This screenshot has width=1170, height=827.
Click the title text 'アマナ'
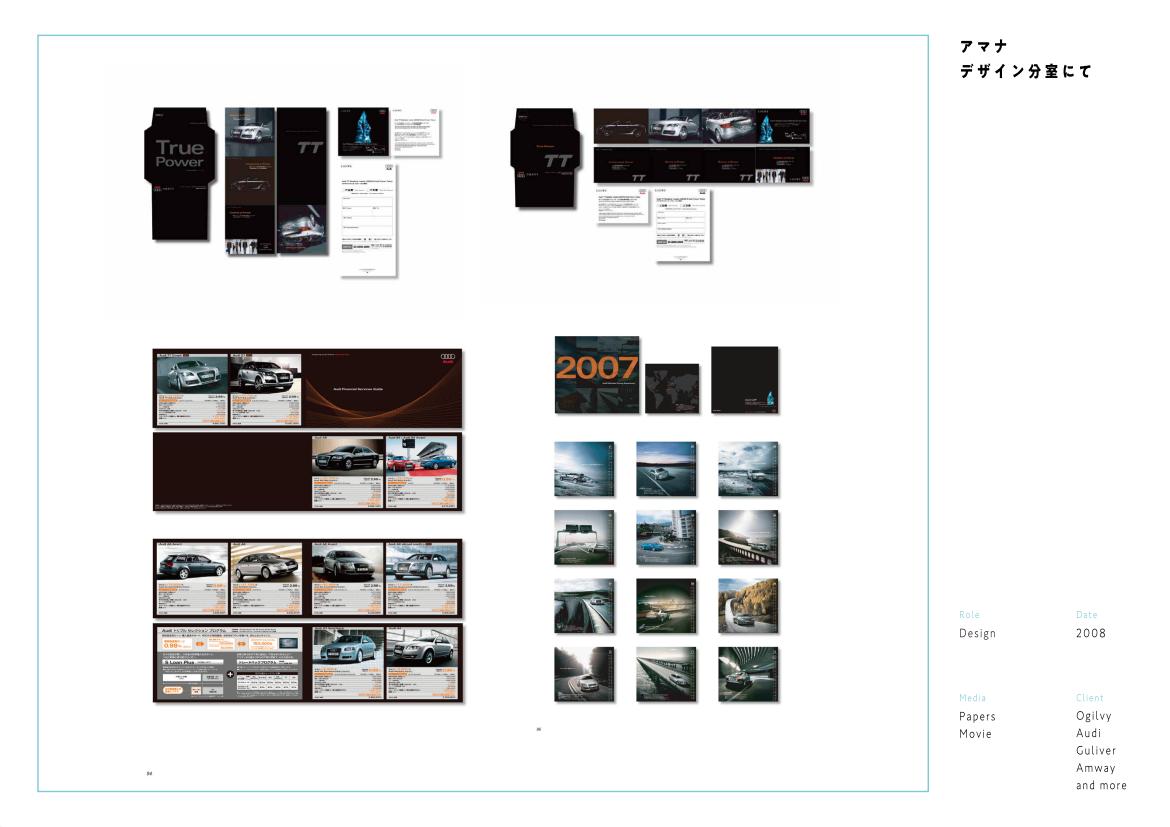click(983, 46)
